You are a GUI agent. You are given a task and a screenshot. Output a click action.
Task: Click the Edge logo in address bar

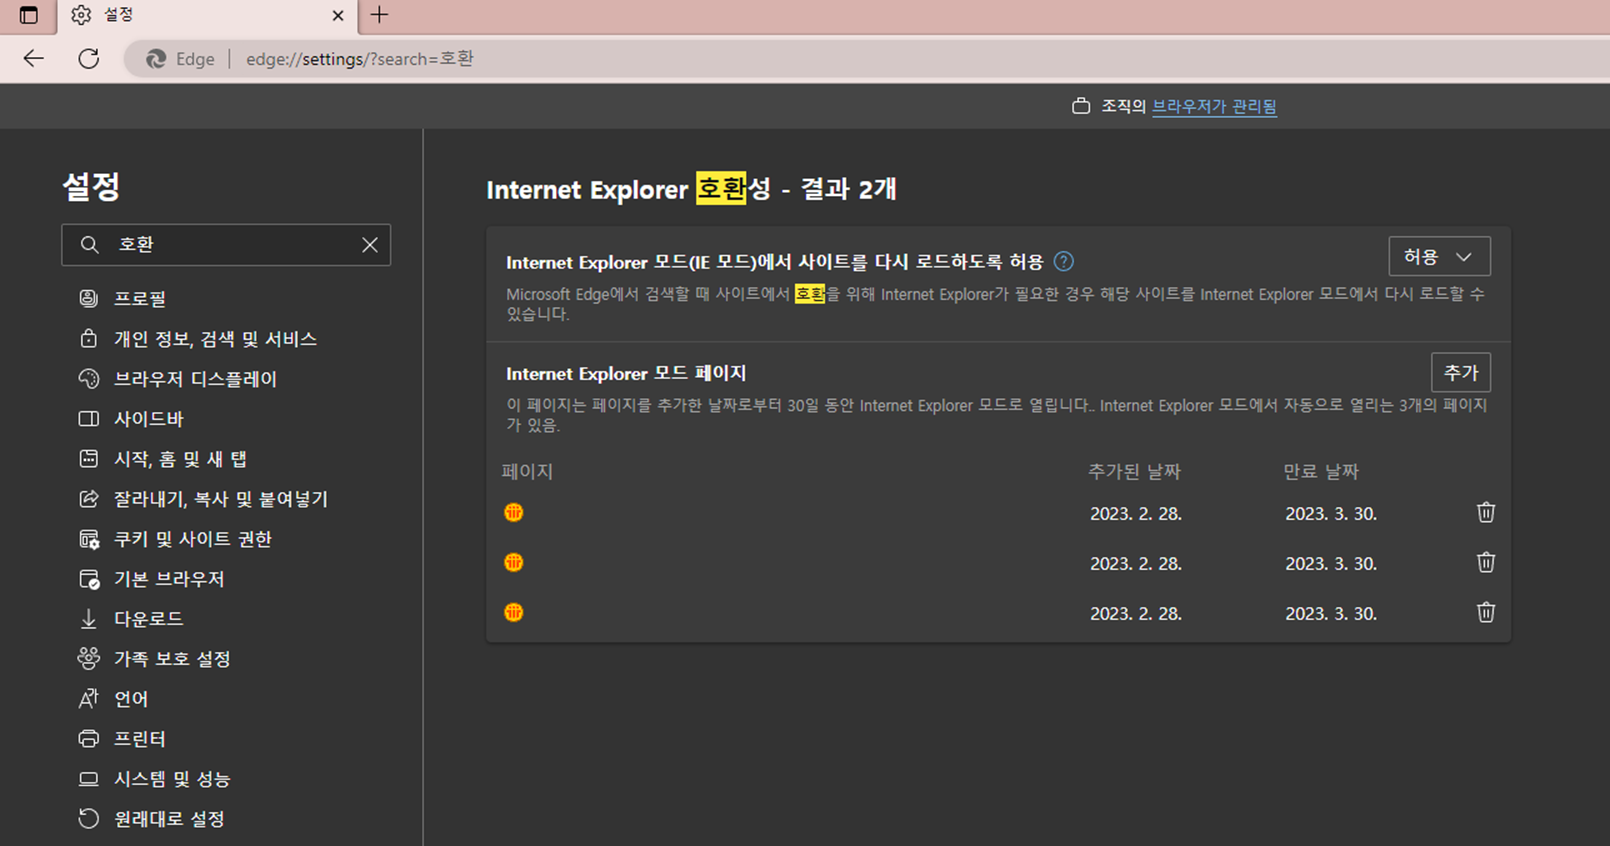(x=156, y=59)
